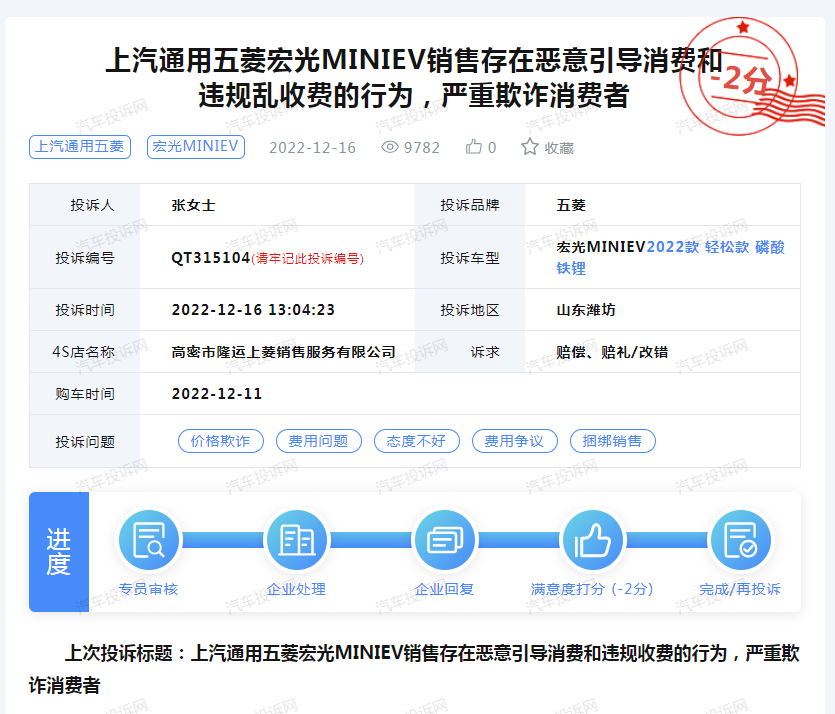Select the 态度不好 issue tag
Screen dimensions: 835x714
pos(416,441)
